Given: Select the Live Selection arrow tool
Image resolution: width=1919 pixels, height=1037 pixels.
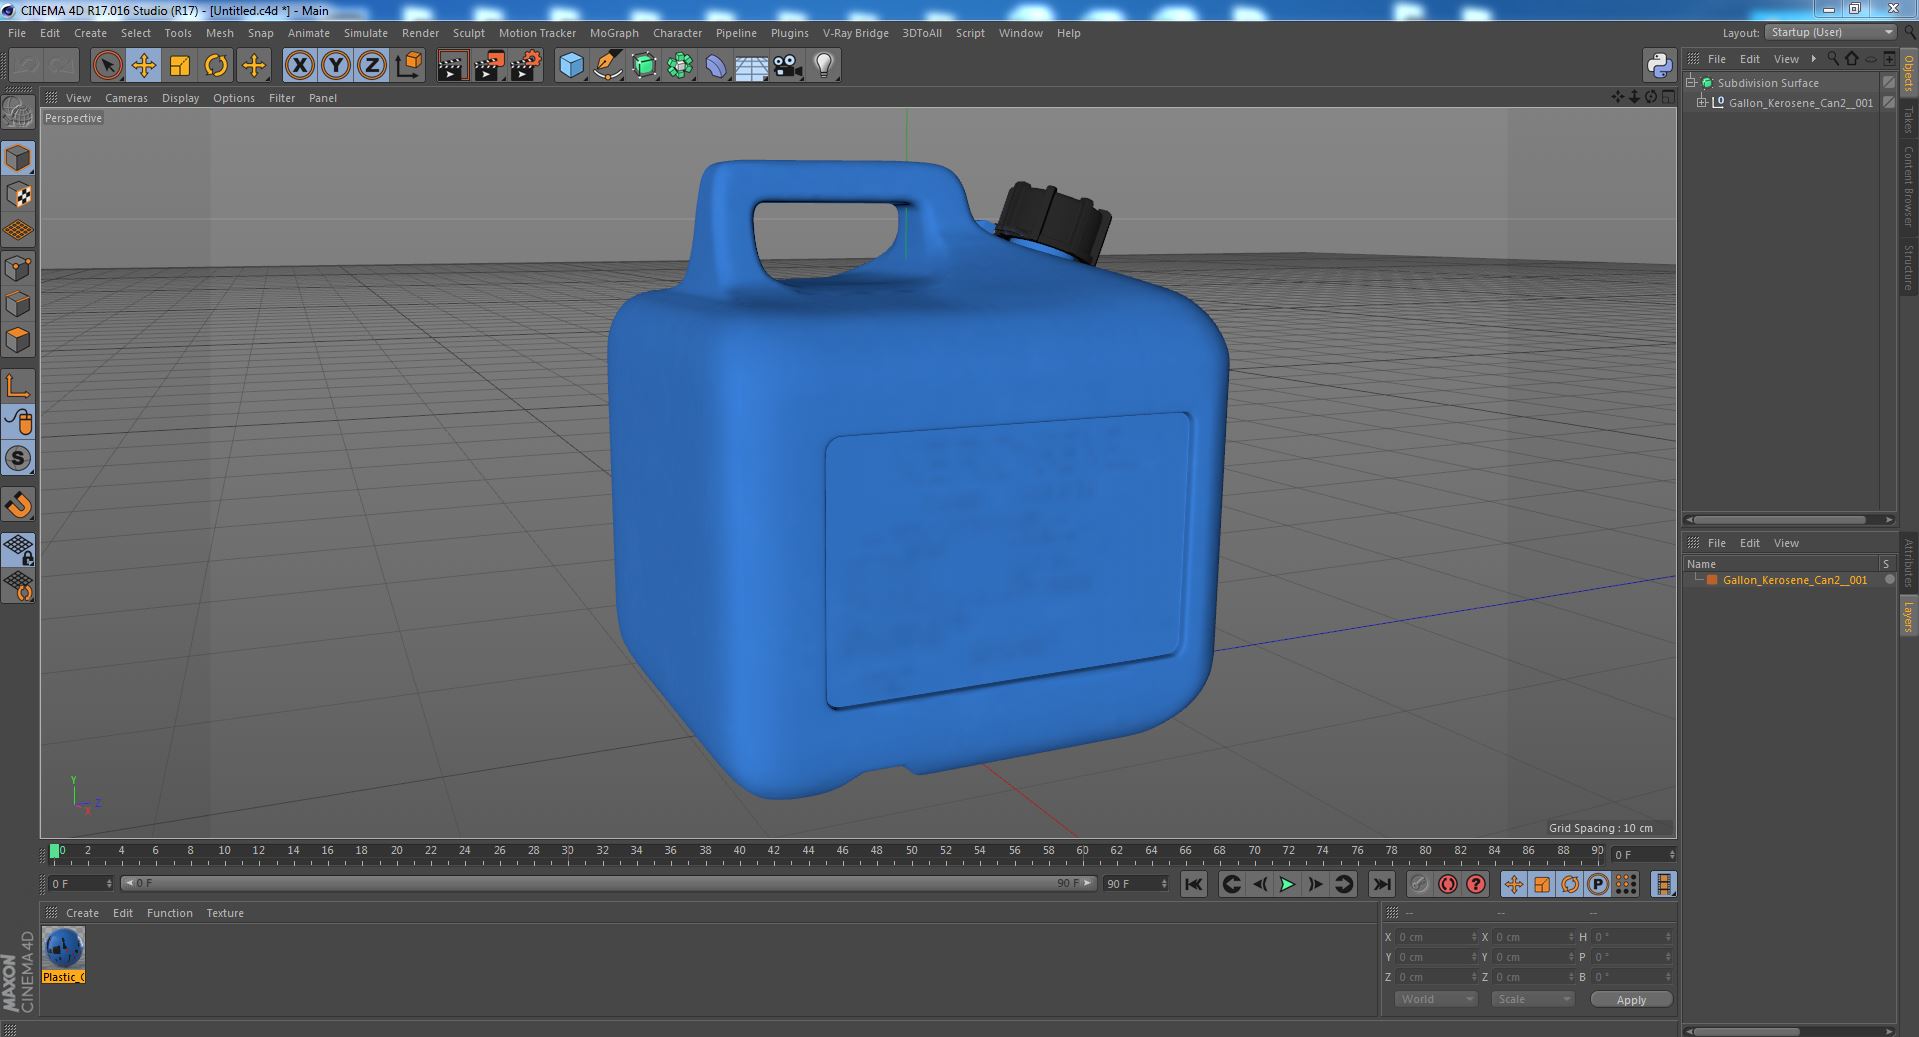Looking at the screenshot, I should (x=107, y=66).
